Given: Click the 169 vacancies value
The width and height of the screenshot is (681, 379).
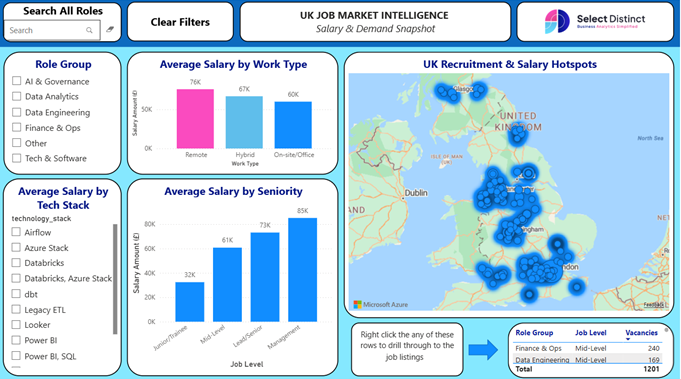Looking at the screenshot, I should 654,359.
